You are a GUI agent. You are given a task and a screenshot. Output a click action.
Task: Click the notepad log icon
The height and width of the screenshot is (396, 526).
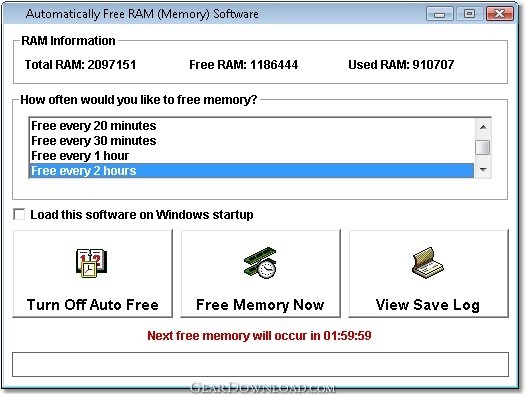[428, 263]
